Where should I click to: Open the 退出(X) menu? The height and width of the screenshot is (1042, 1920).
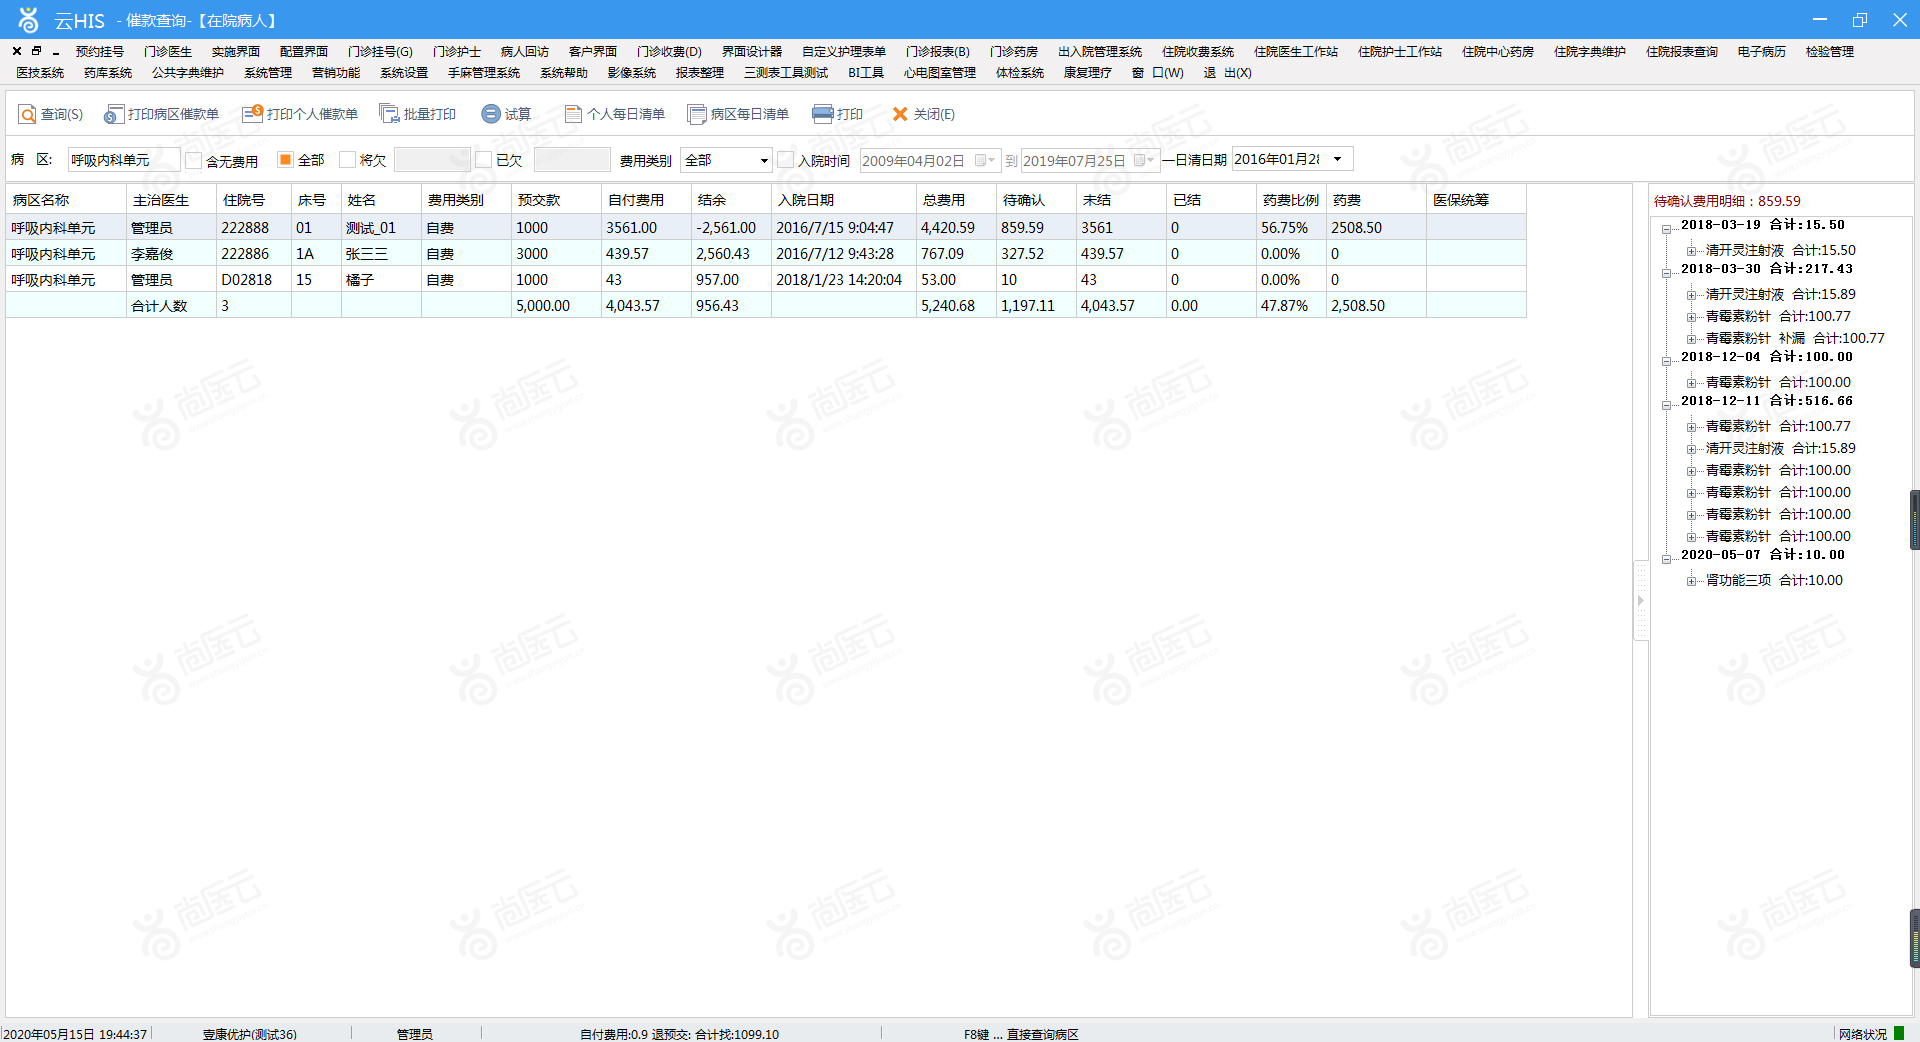[x=1227, y=73]
